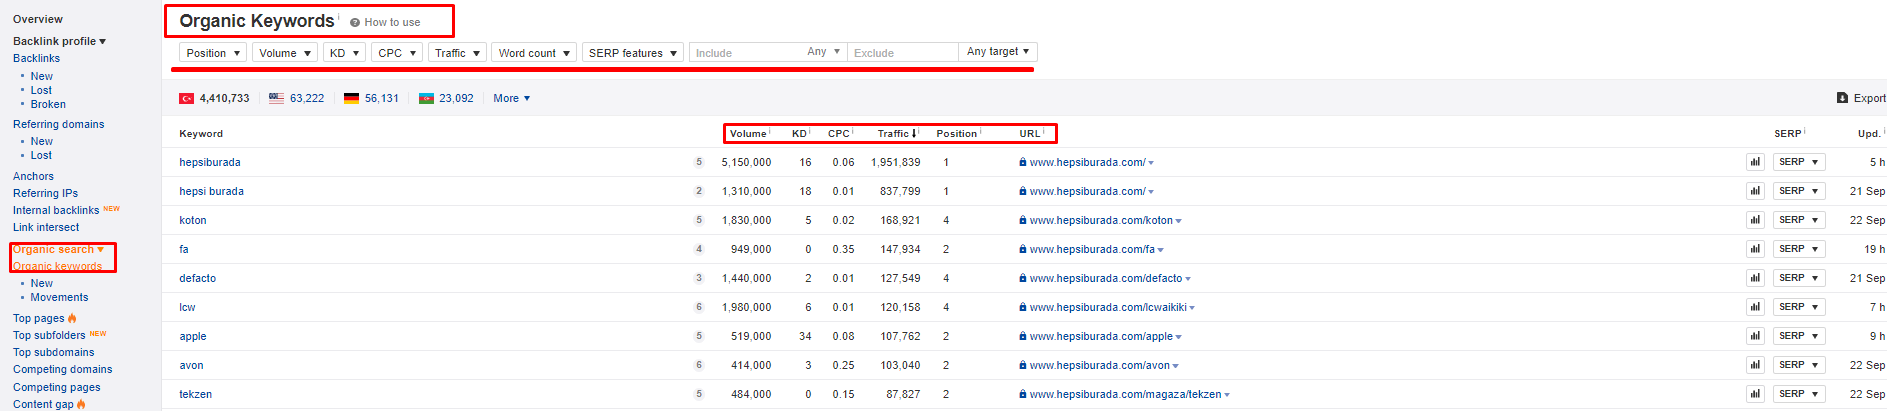Image resolution: width=1887 pixels, height=411 pixels.
Task: Click the Exclude keywords input field
Action: pyautogui.click(x=902, y=52)
